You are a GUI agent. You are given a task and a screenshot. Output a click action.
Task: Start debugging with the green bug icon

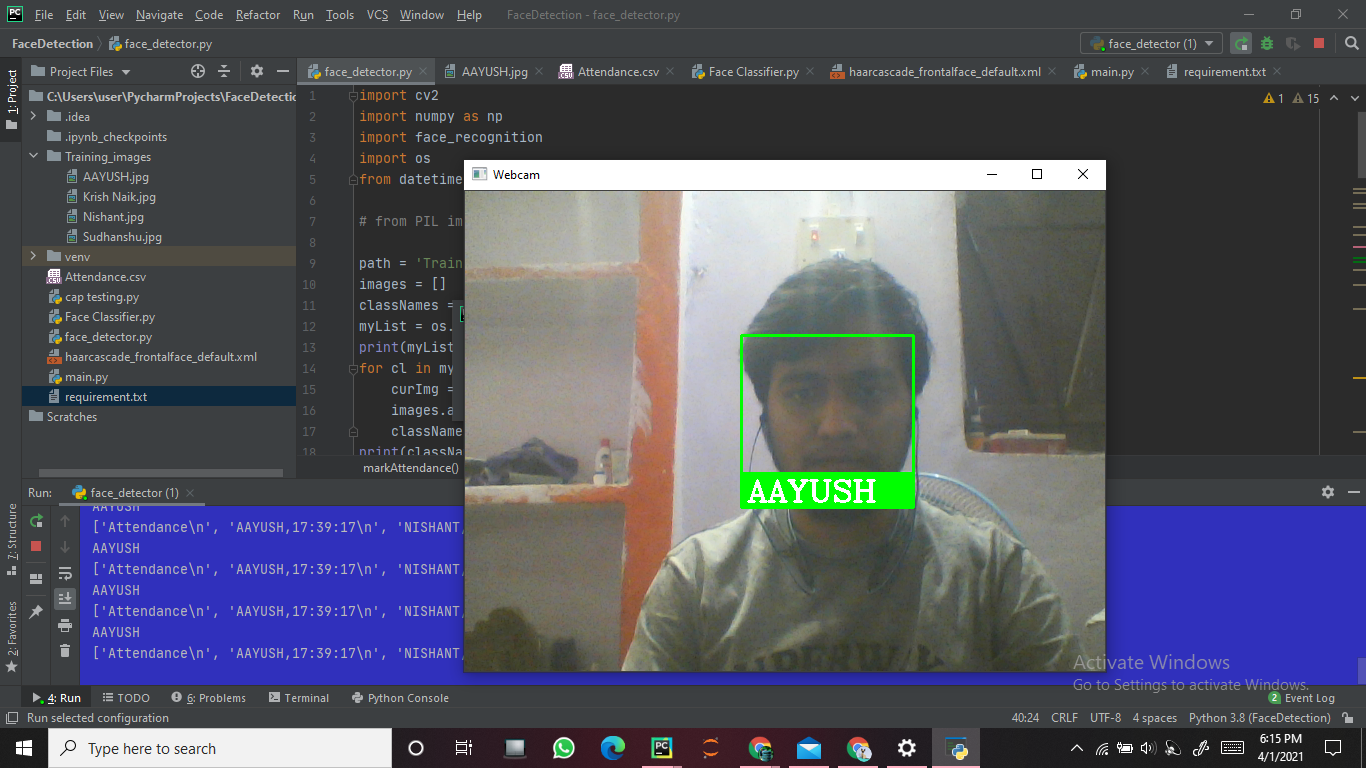click(1267, 42)
